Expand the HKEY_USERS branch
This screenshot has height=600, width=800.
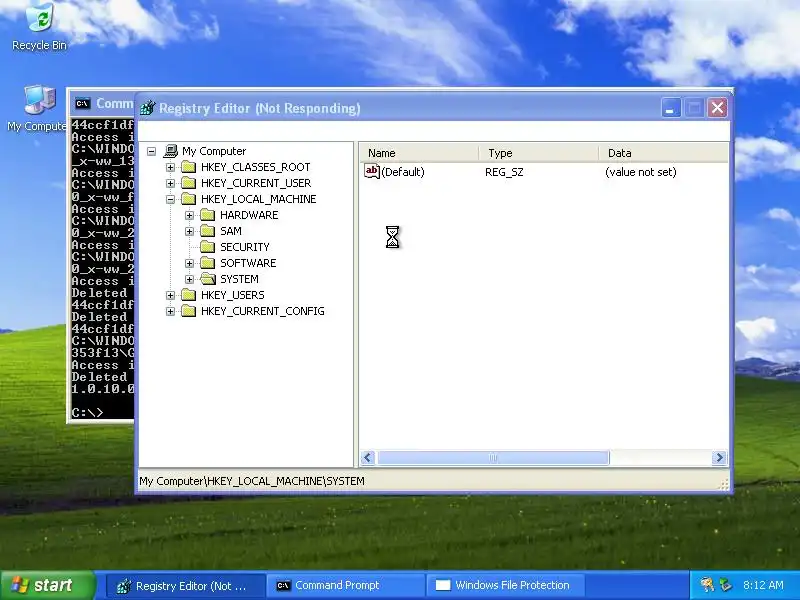click(170, 295)
